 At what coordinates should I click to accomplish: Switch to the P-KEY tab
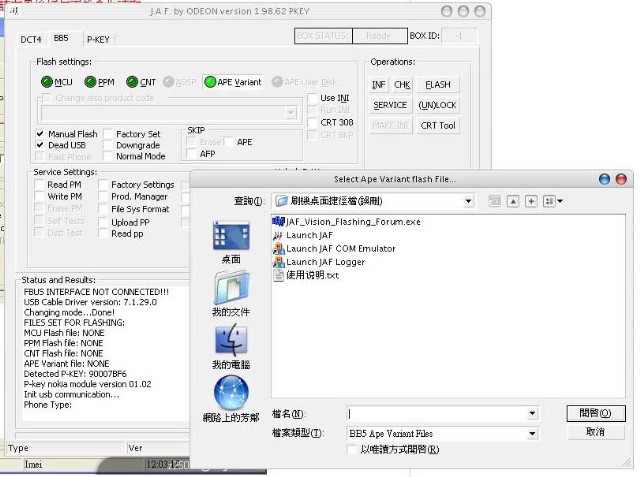pyautogui.click(x=98, y=39)
